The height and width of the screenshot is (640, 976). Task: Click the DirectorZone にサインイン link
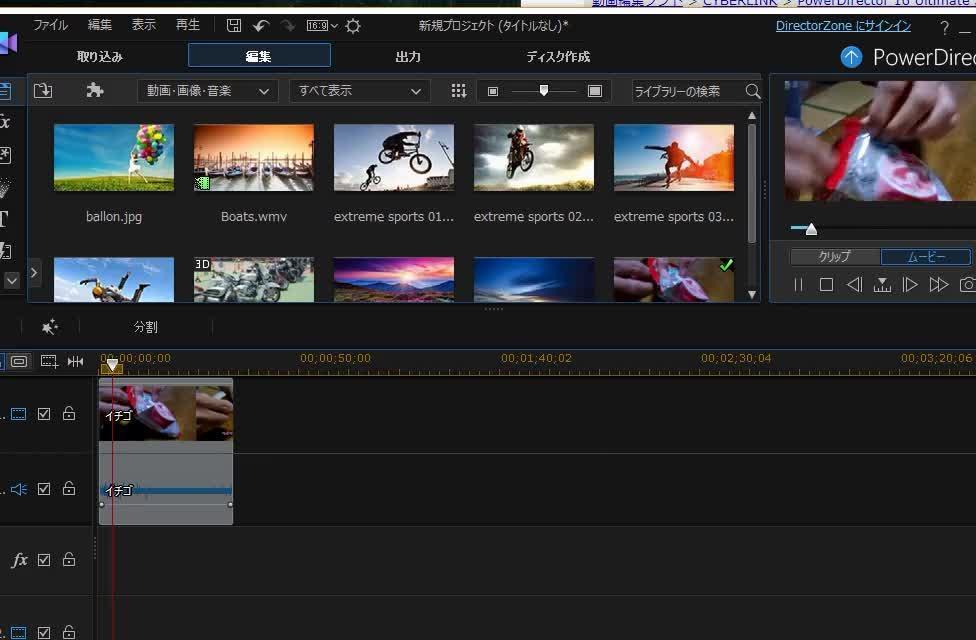click(843, 26)
